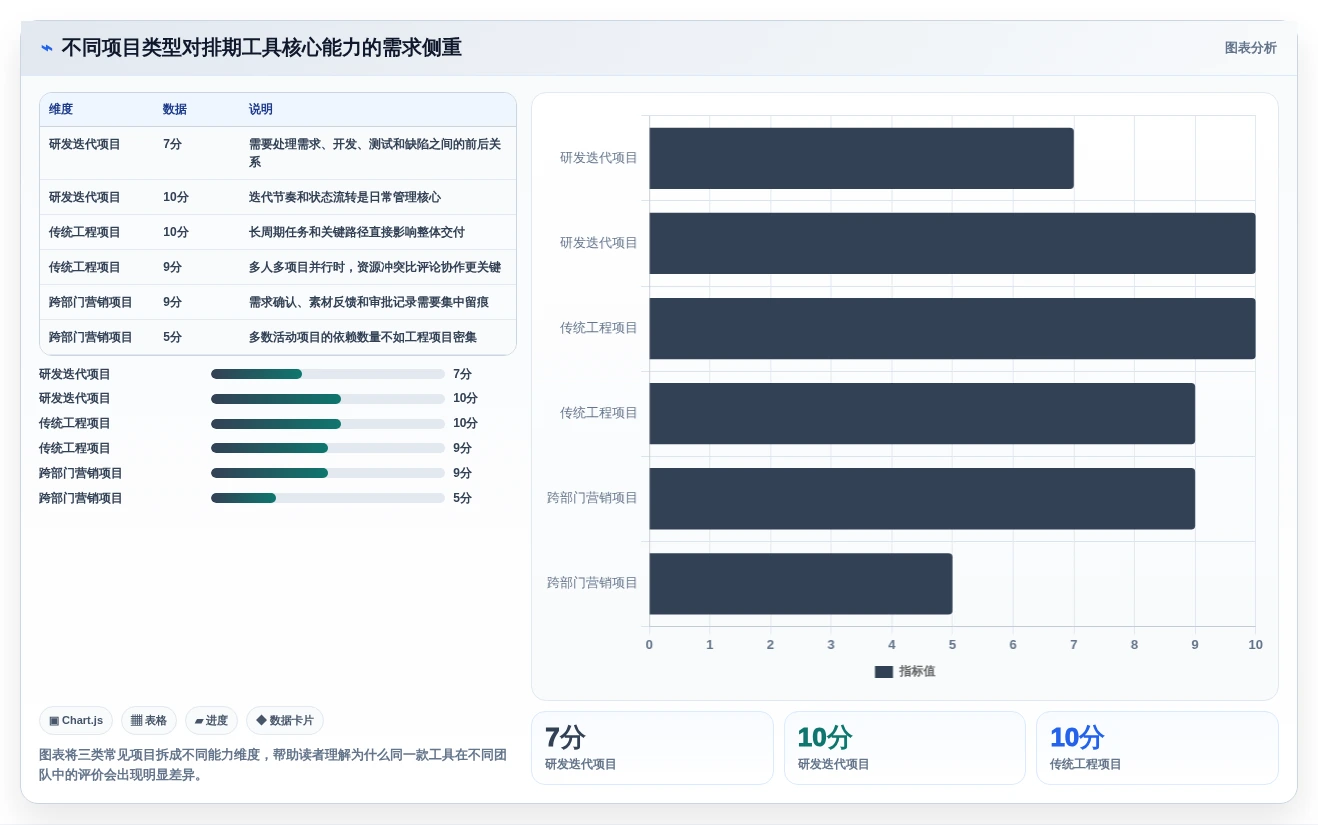Screen dimensions: 1318x825
Task: Click the x-axis tick label 3
Action: coord(831,645)
